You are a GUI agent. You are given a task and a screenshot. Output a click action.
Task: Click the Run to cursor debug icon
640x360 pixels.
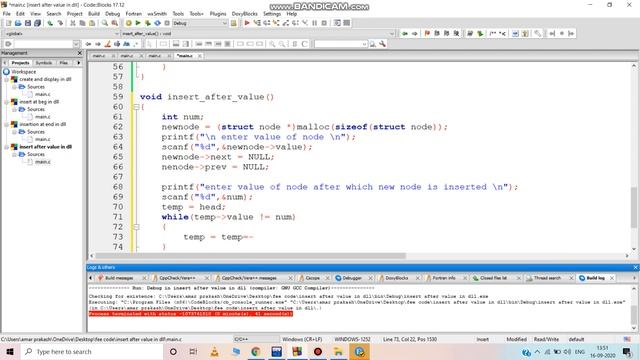point(257,23)
